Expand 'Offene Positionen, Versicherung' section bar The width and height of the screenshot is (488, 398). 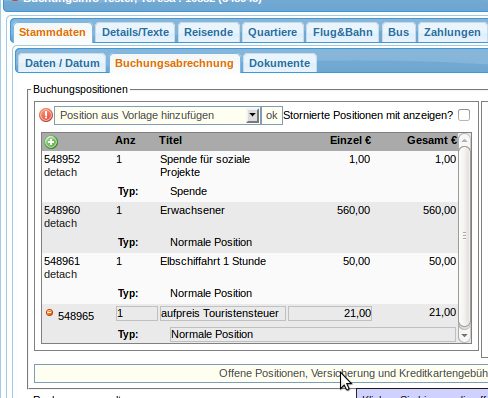[261, 373]
